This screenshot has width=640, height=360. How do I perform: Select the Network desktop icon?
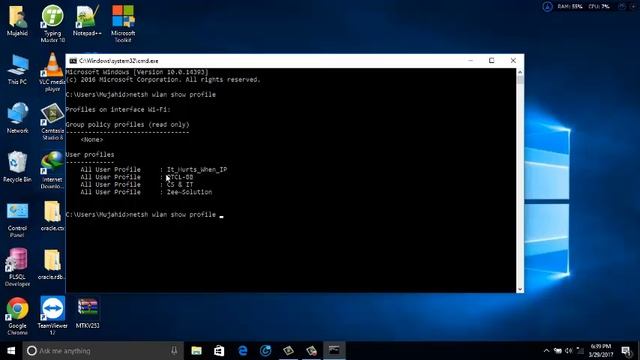pos(17,118)
